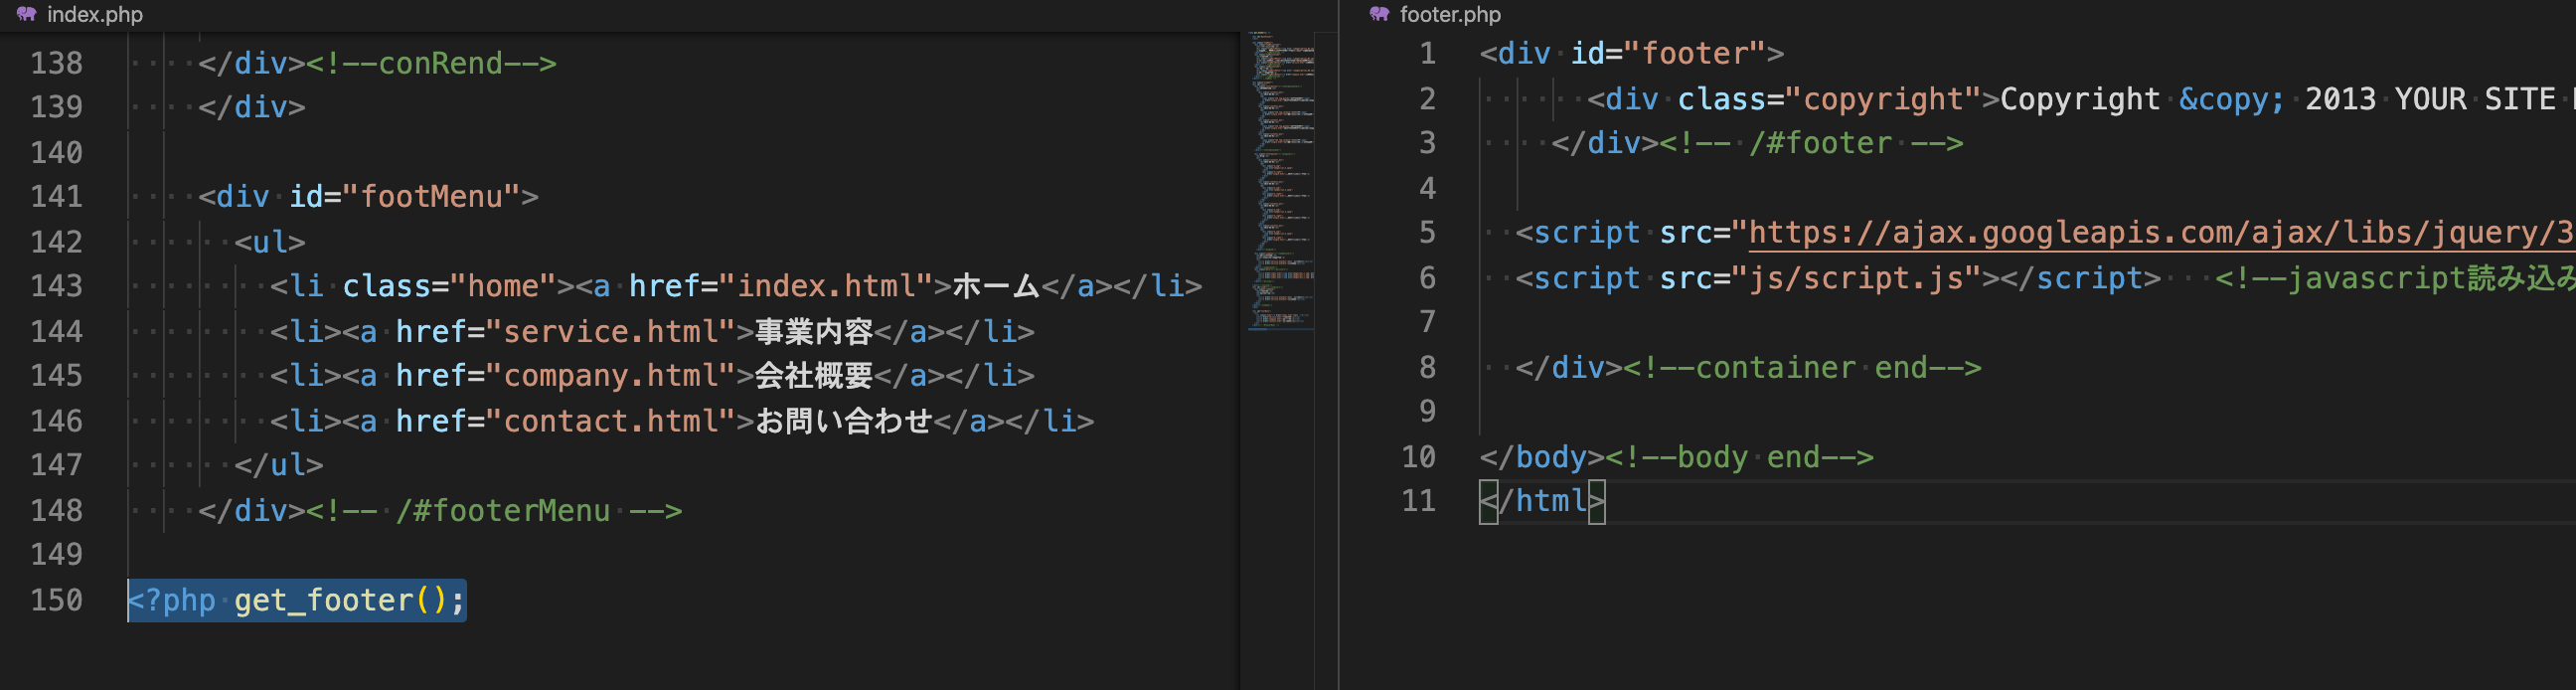Viewport: 2576px width, 690px height.
Task: Click the "footMenu" id value
Action: coord(431,197)
